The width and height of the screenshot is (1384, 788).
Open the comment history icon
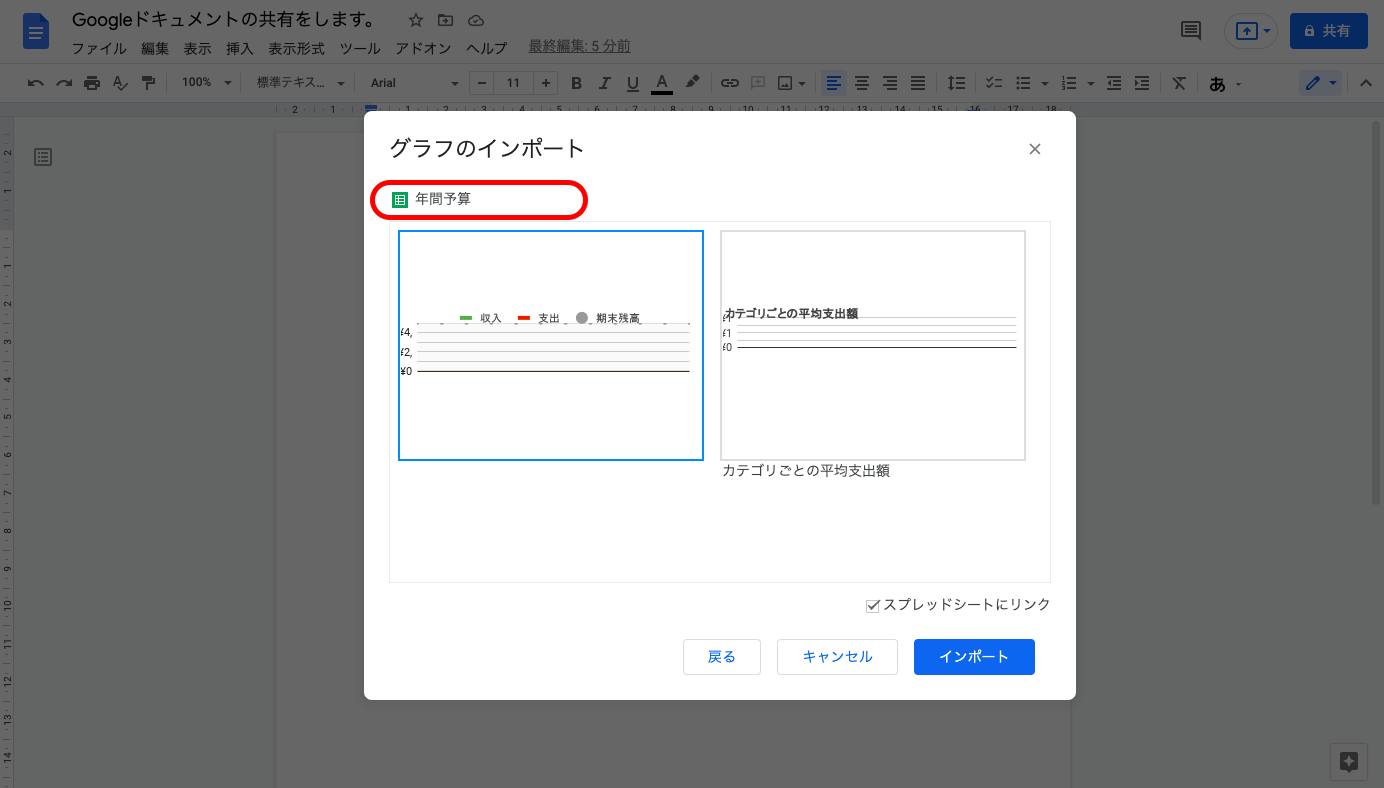click(1191, 31)
